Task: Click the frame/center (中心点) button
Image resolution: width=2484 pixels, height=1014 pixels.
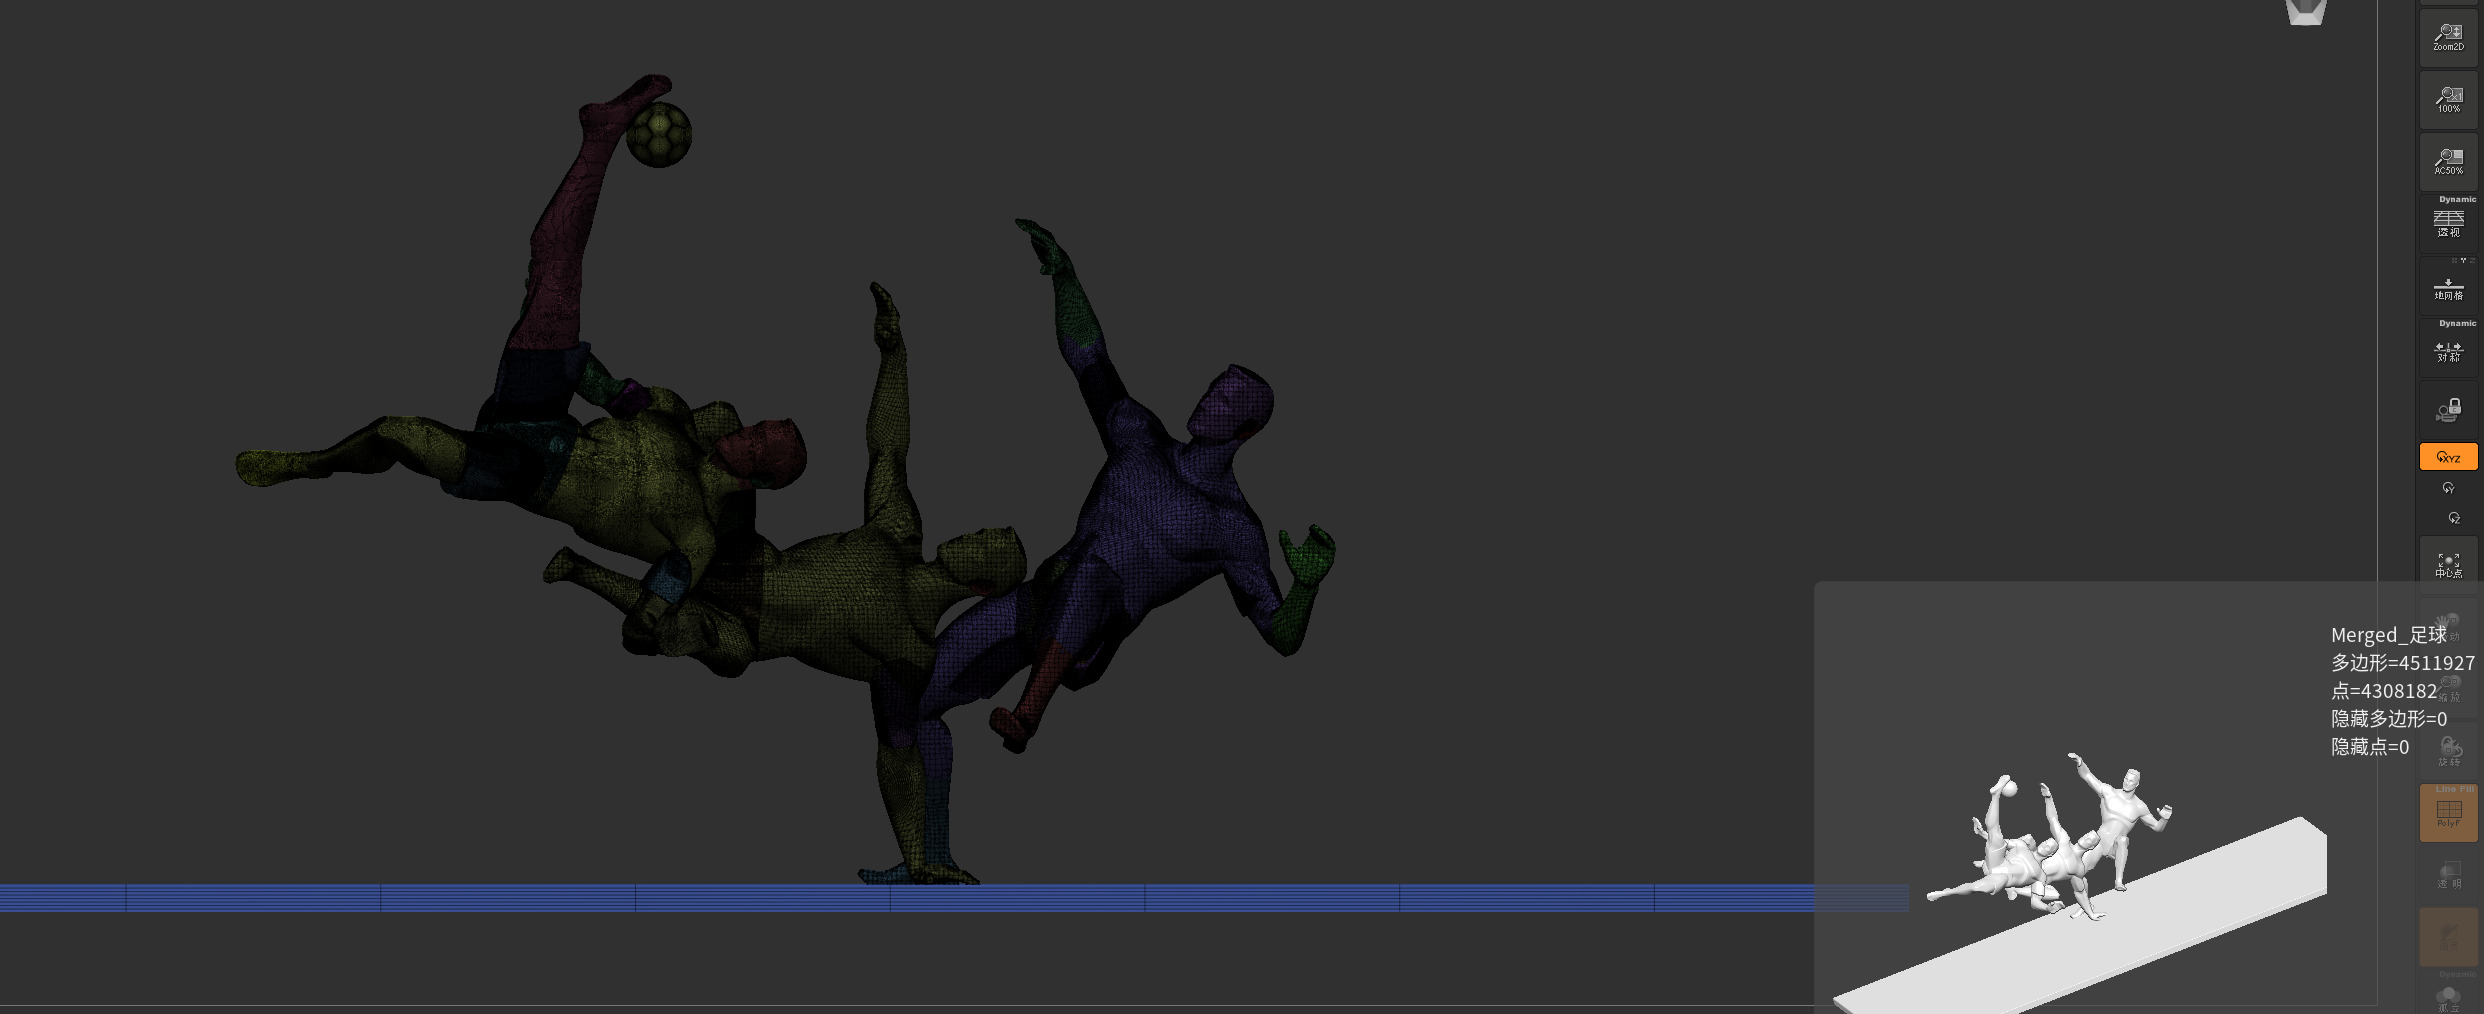Action: pyautogui.click(x=2448, y=565)
